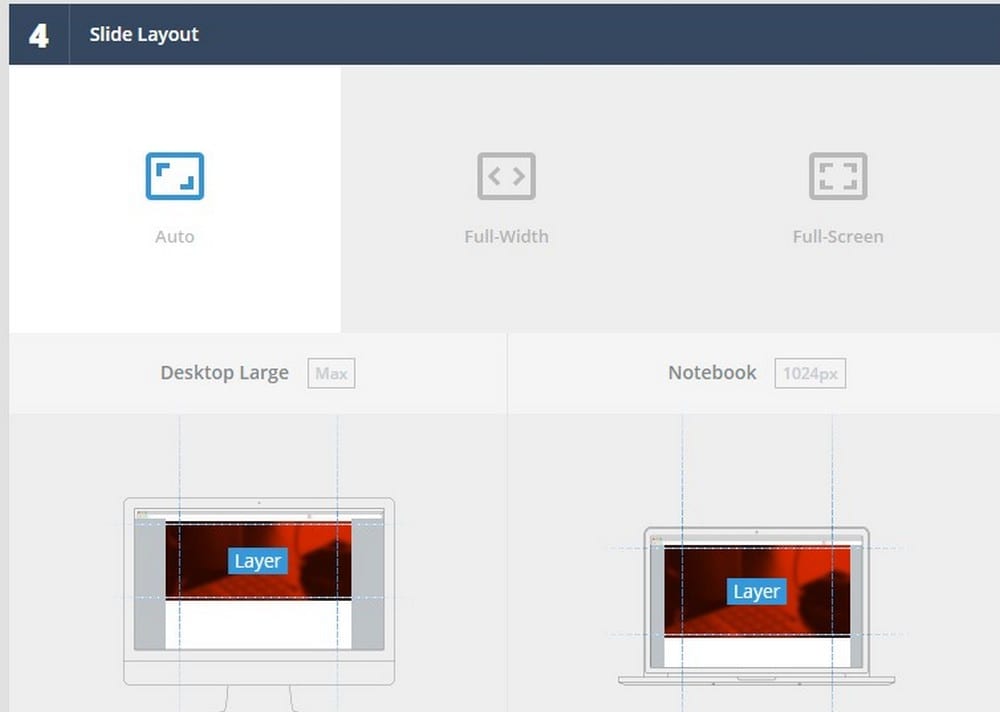Select the Full-Width layout icon
Screen dimensions: 1000x712
(506, 176)
